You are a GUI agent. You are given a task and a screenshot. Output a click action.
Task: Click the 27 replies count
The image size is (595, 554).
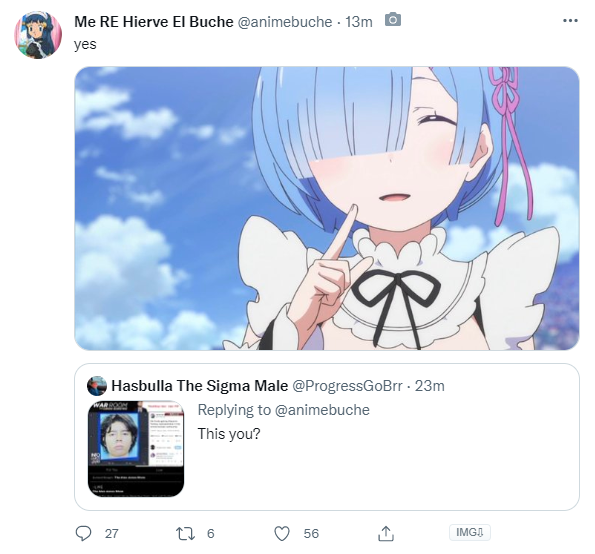(112, 534)
